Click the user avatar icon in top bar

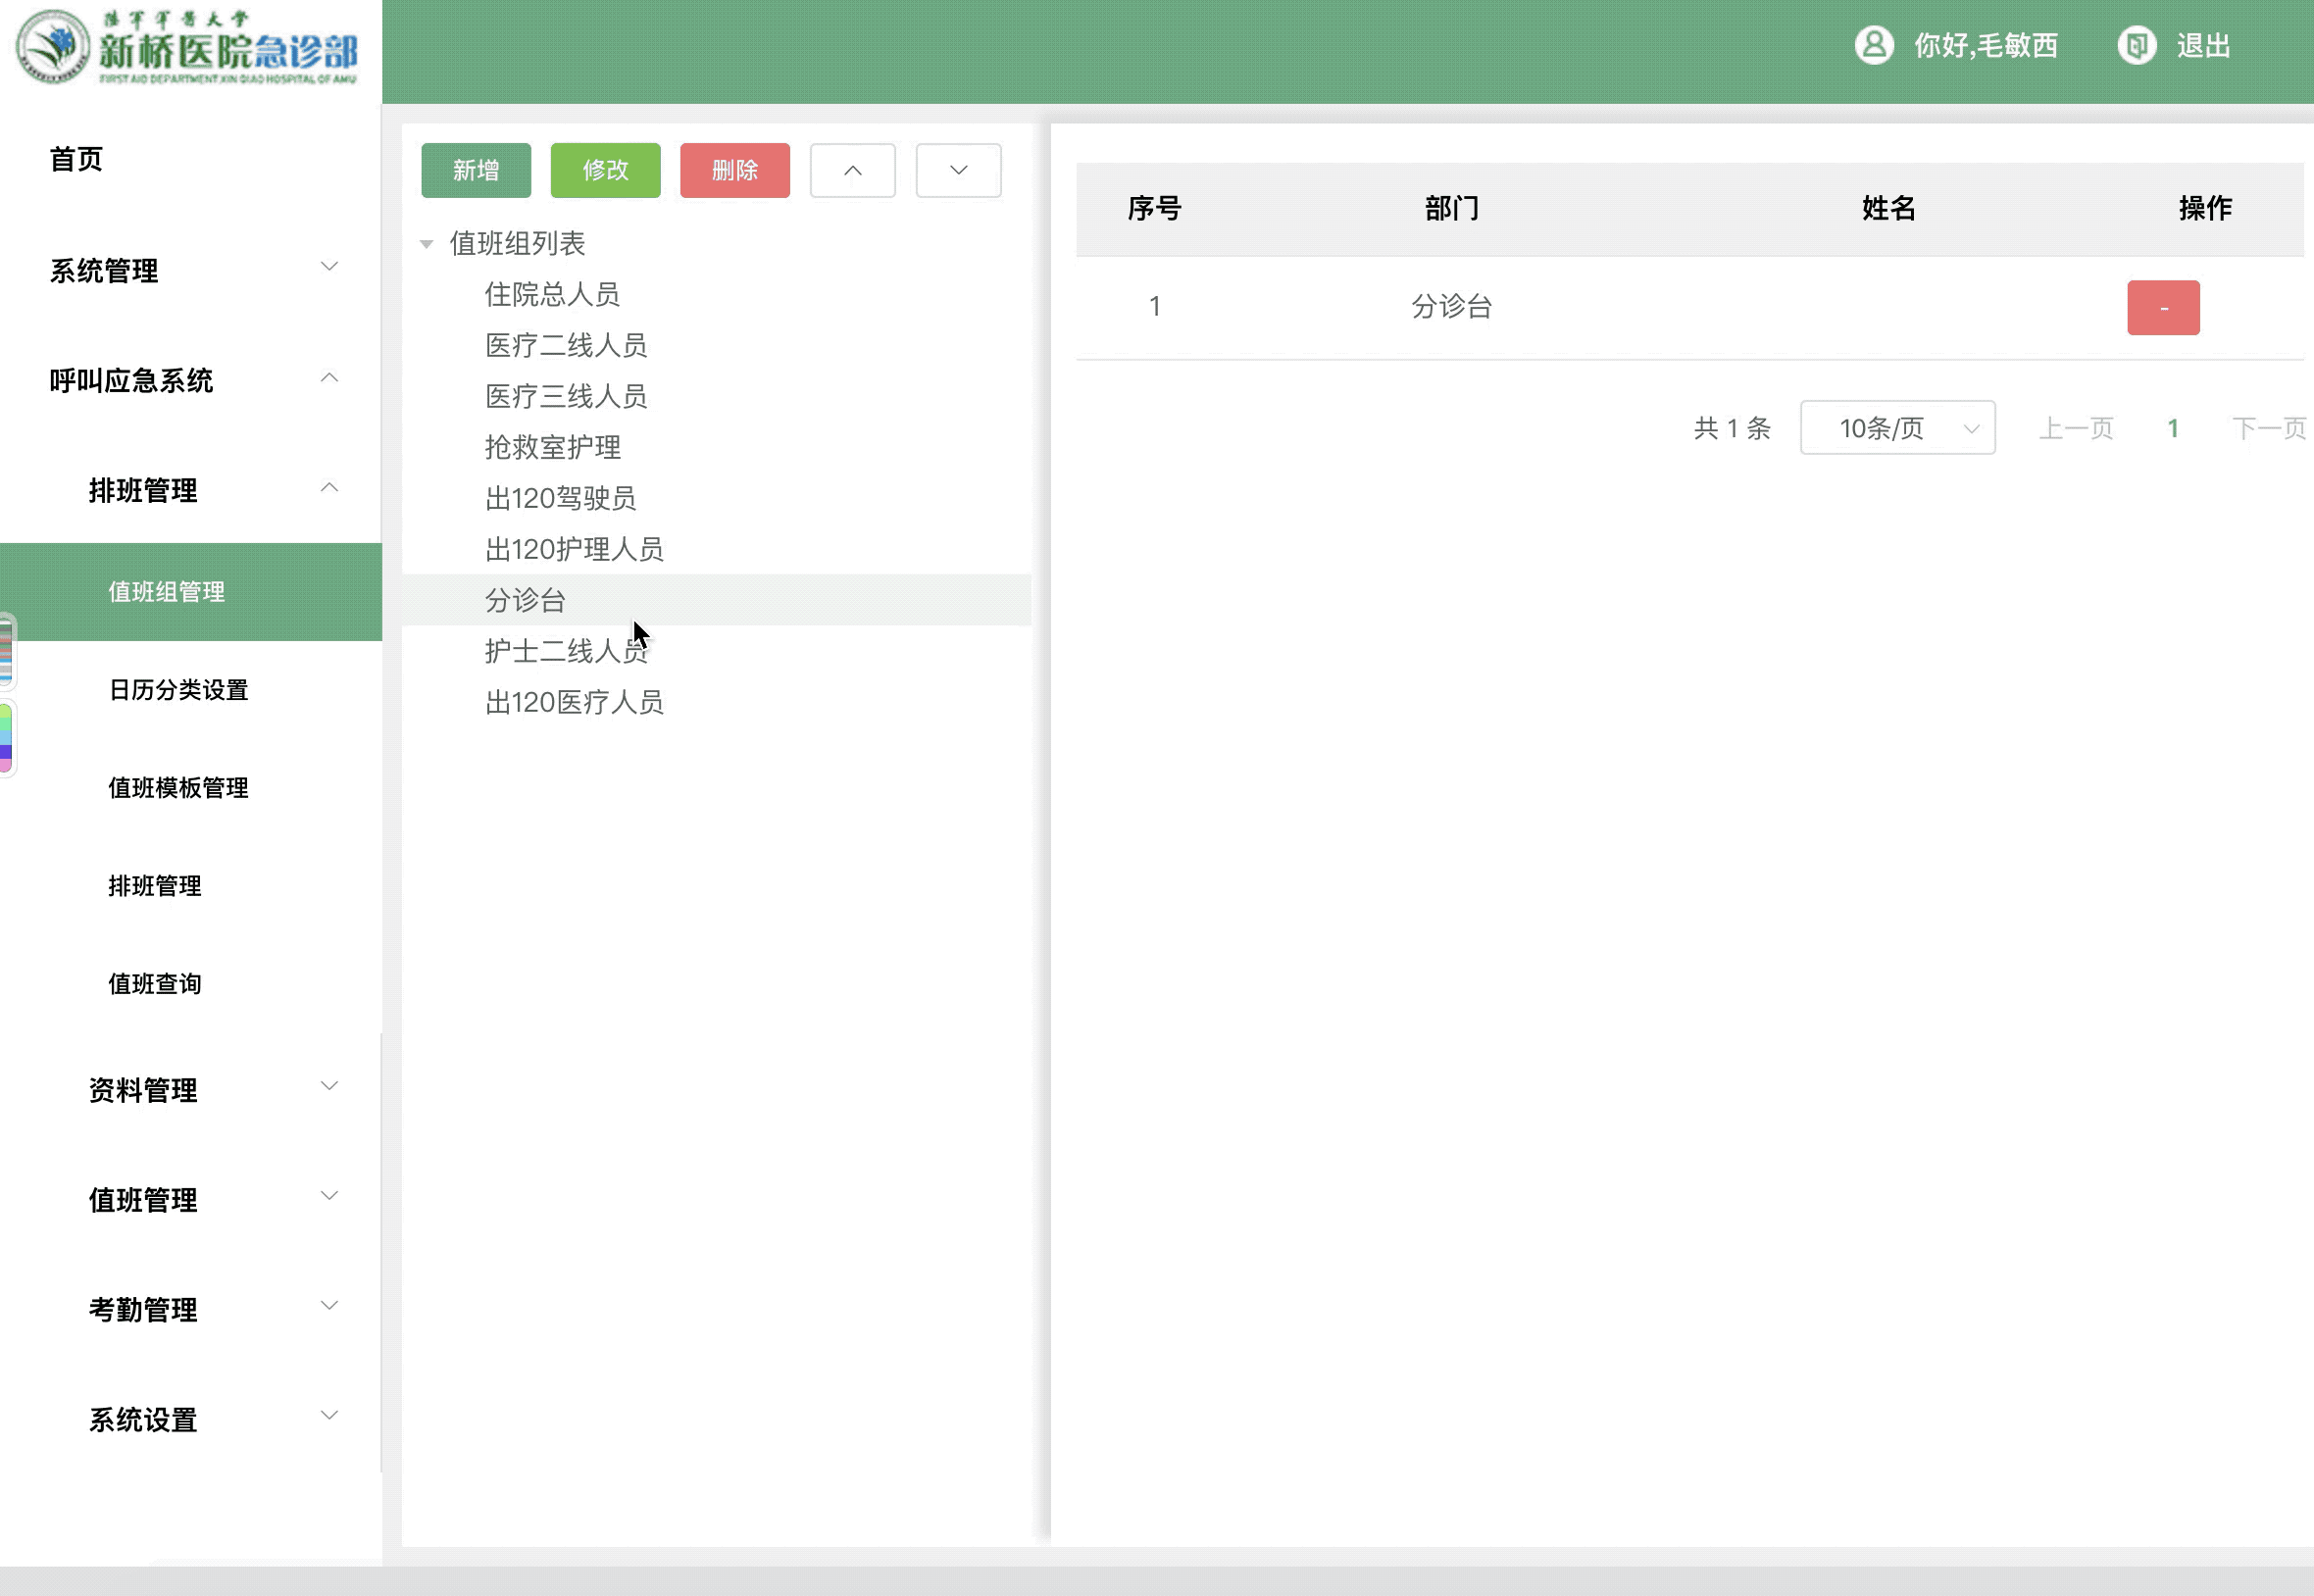[1875, 44]
